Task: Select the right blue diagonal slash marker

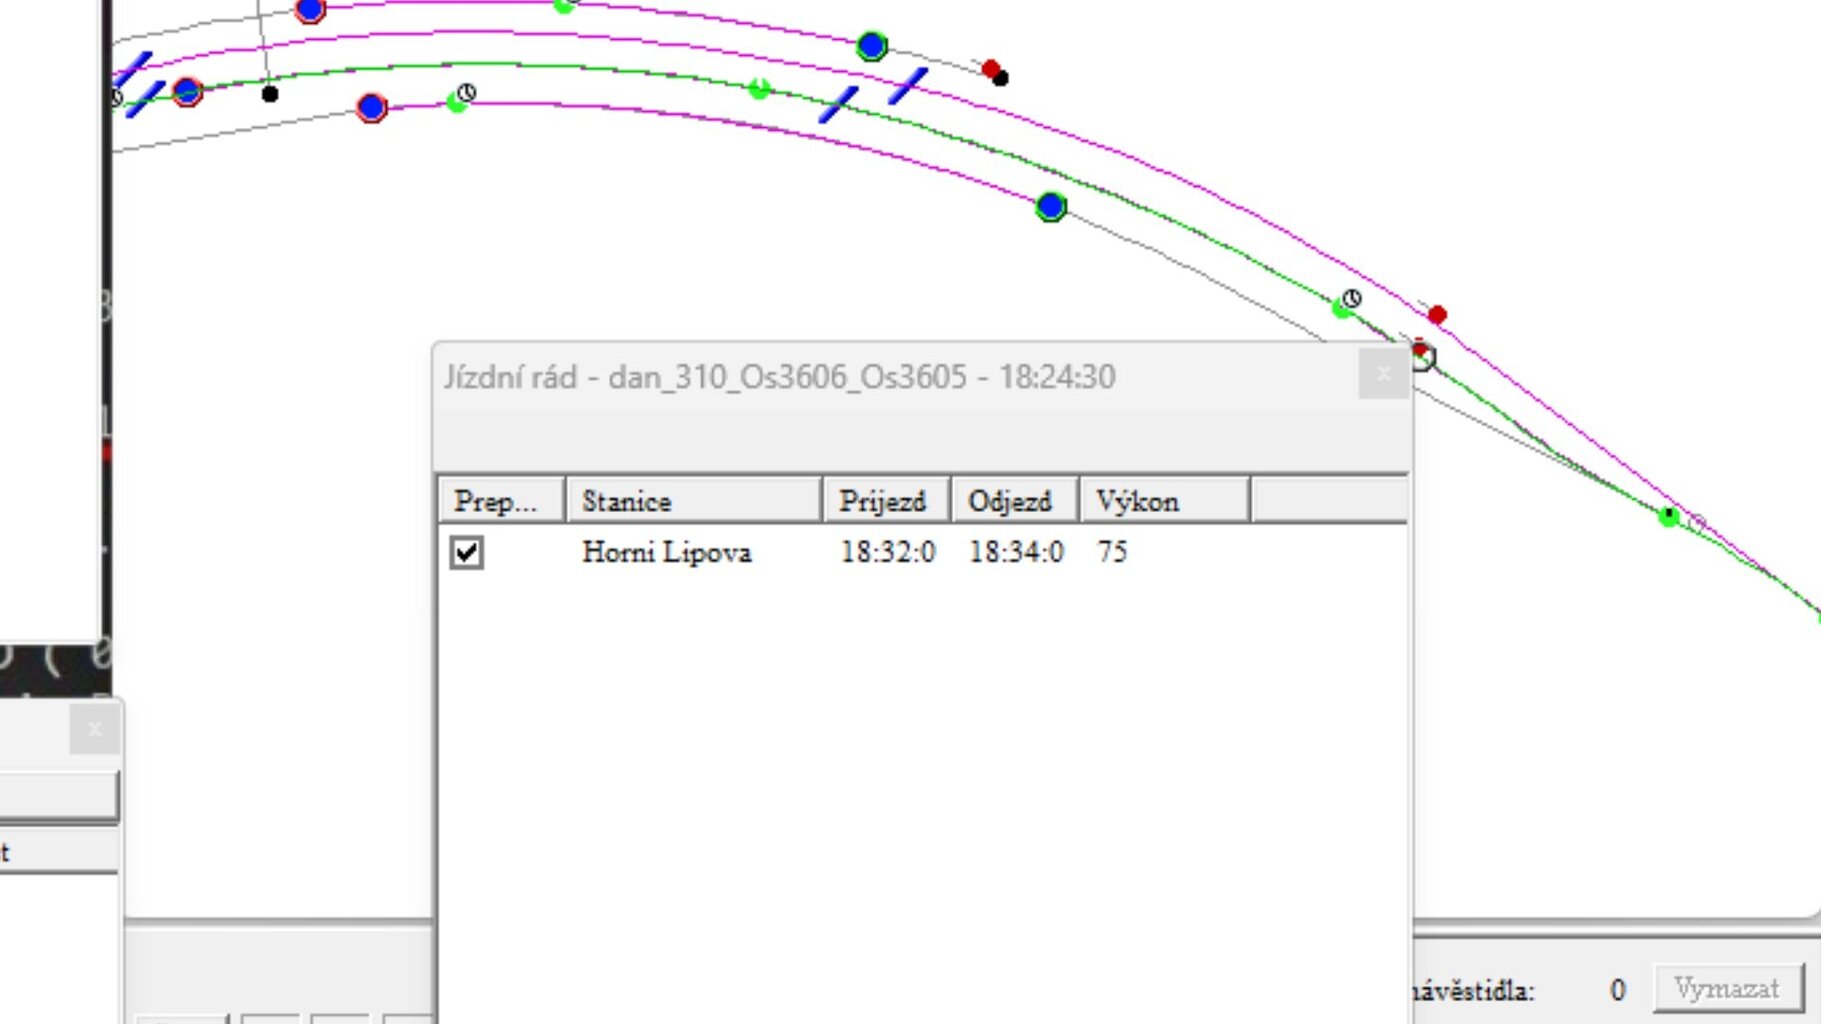Action: [x=908, y=85]
